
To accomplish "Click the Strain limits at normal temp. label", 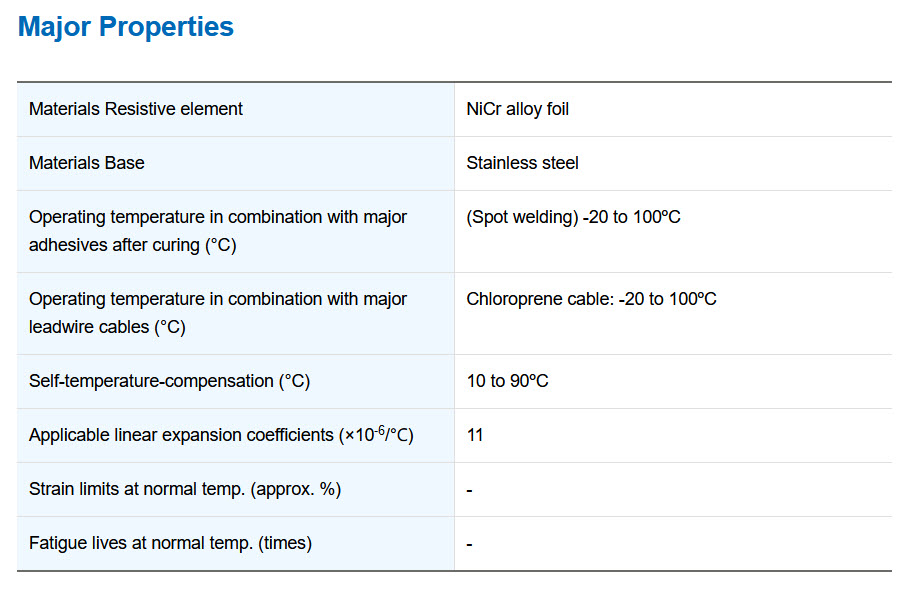I will [x=185, y=489].
